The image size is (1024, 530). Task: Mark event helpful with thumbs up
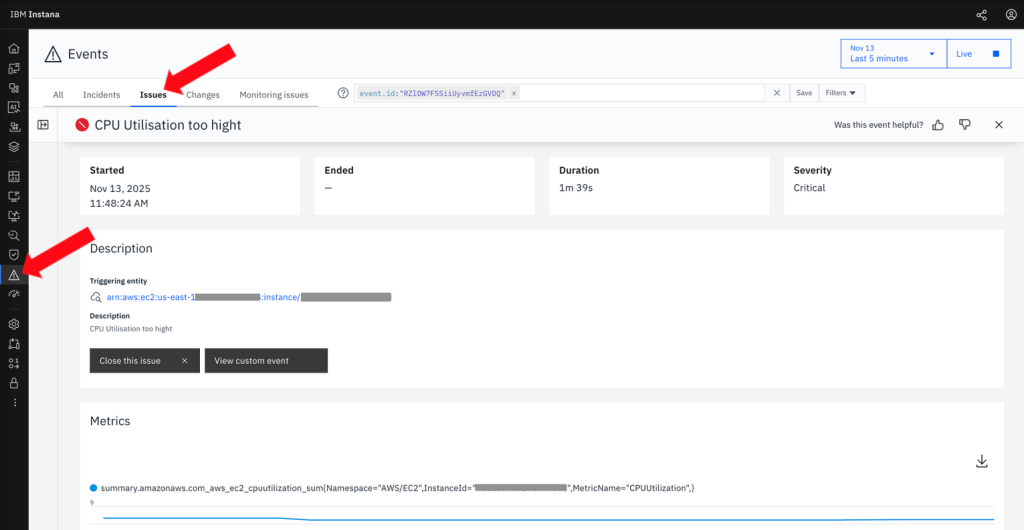938,125
